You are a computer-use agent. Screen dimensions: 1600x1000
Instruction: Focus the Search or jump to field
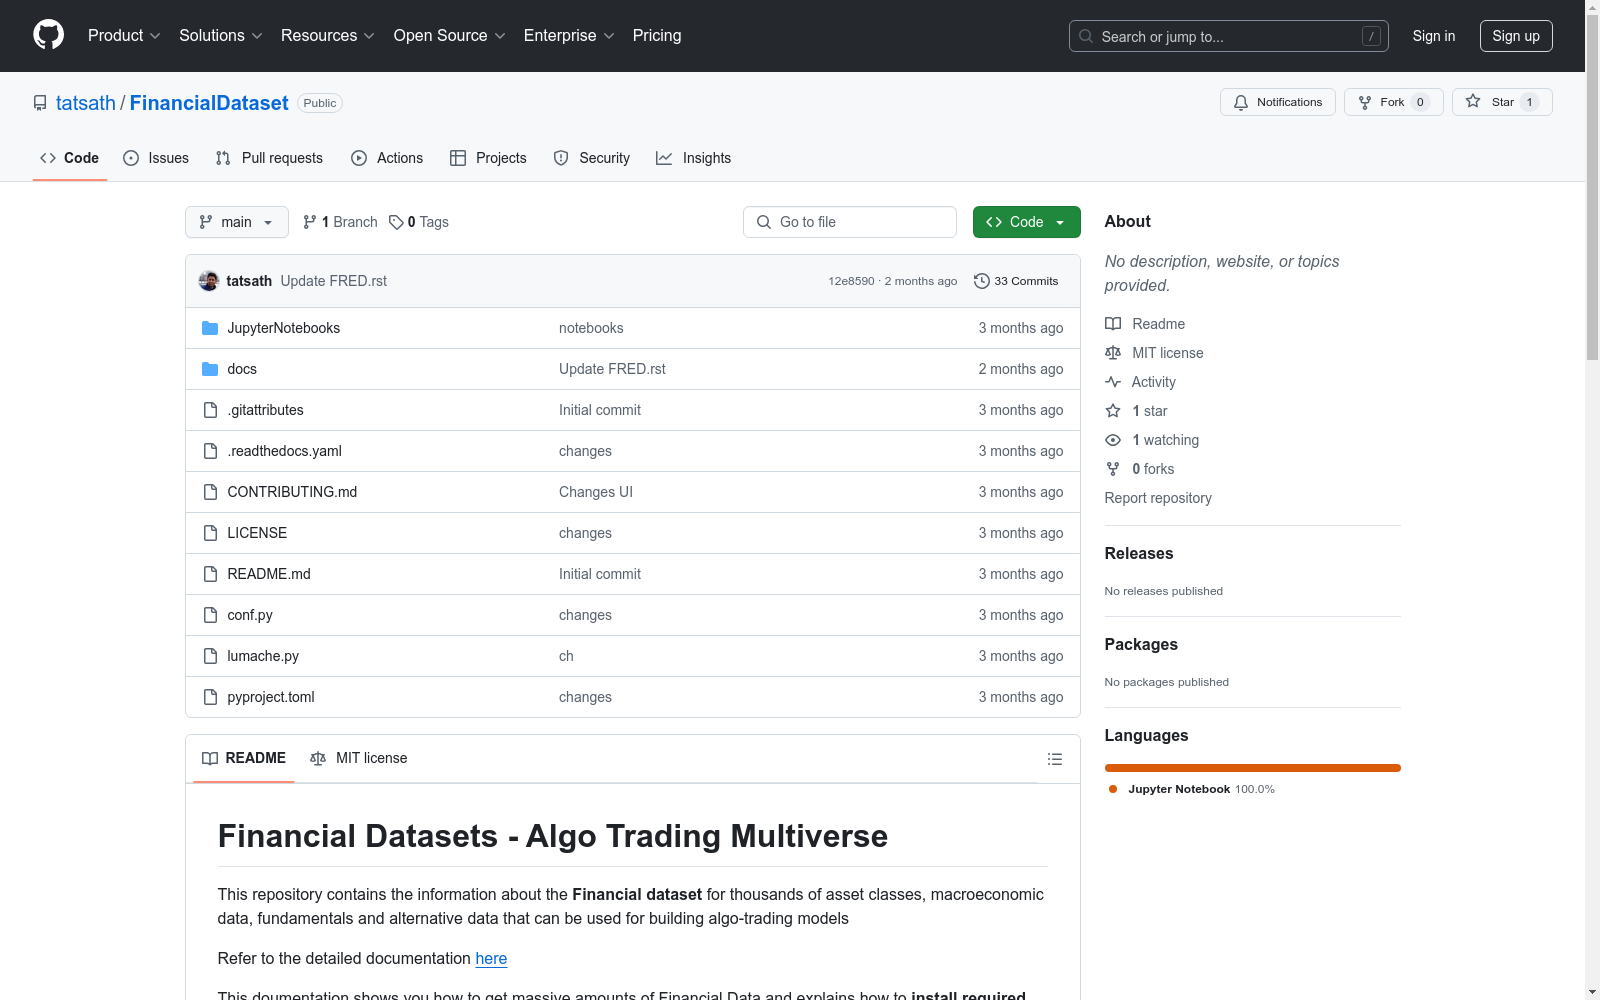[1229, 36]
